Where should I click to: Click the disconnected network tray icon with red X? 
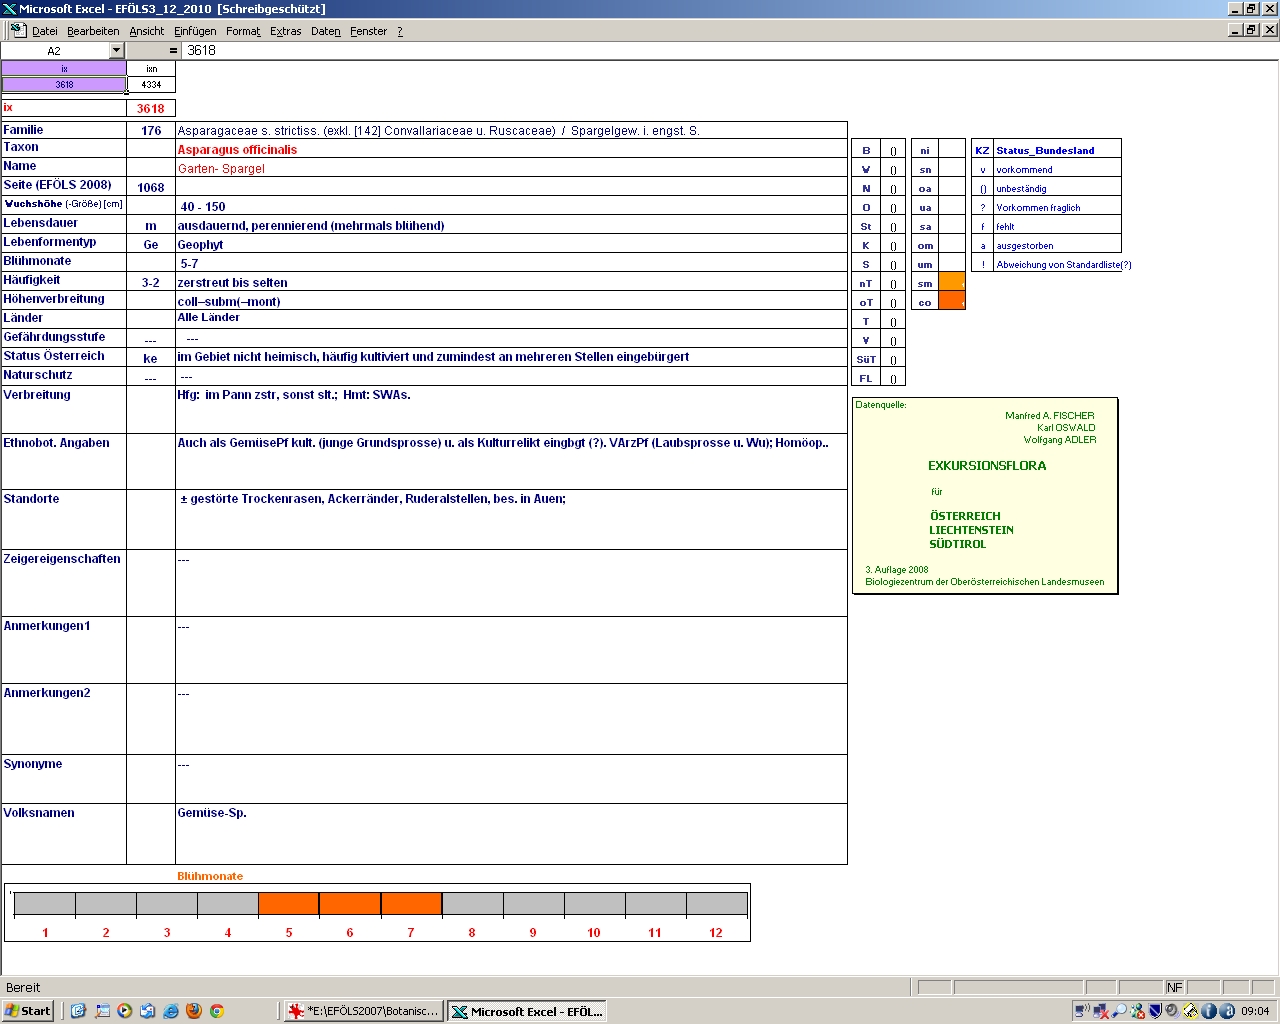tap(1101, 1011)
